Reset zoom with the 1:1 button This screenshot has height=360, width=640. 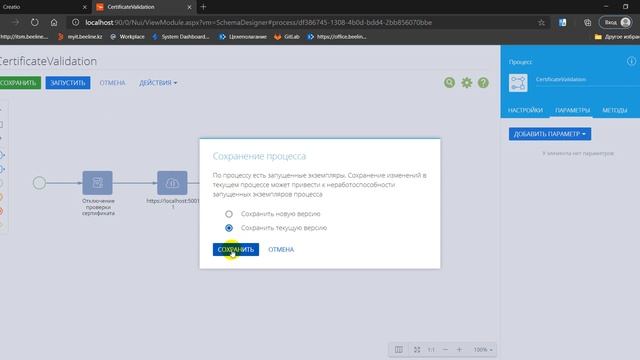click(x=431, y=350)
